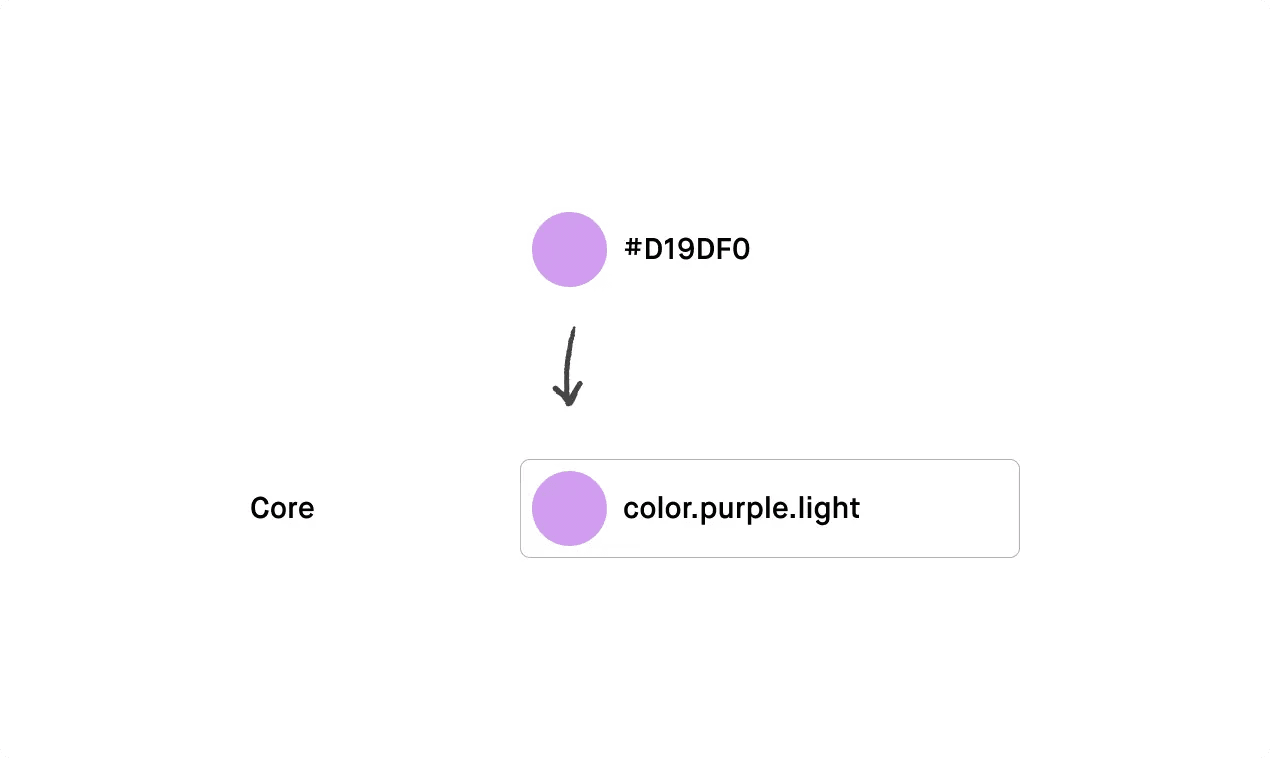Click the letters "DF" in the hex code
The image size is (1270, 758).
pos(710,249)
